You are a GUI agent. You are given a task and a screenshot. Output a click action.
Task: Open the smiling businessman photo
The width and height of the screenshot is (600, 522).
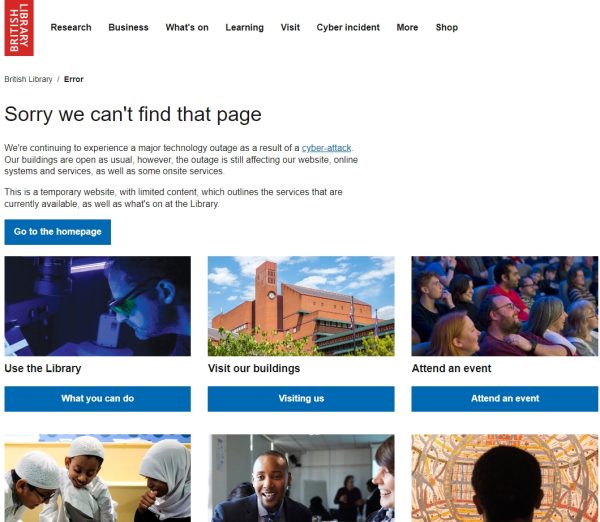301,478
